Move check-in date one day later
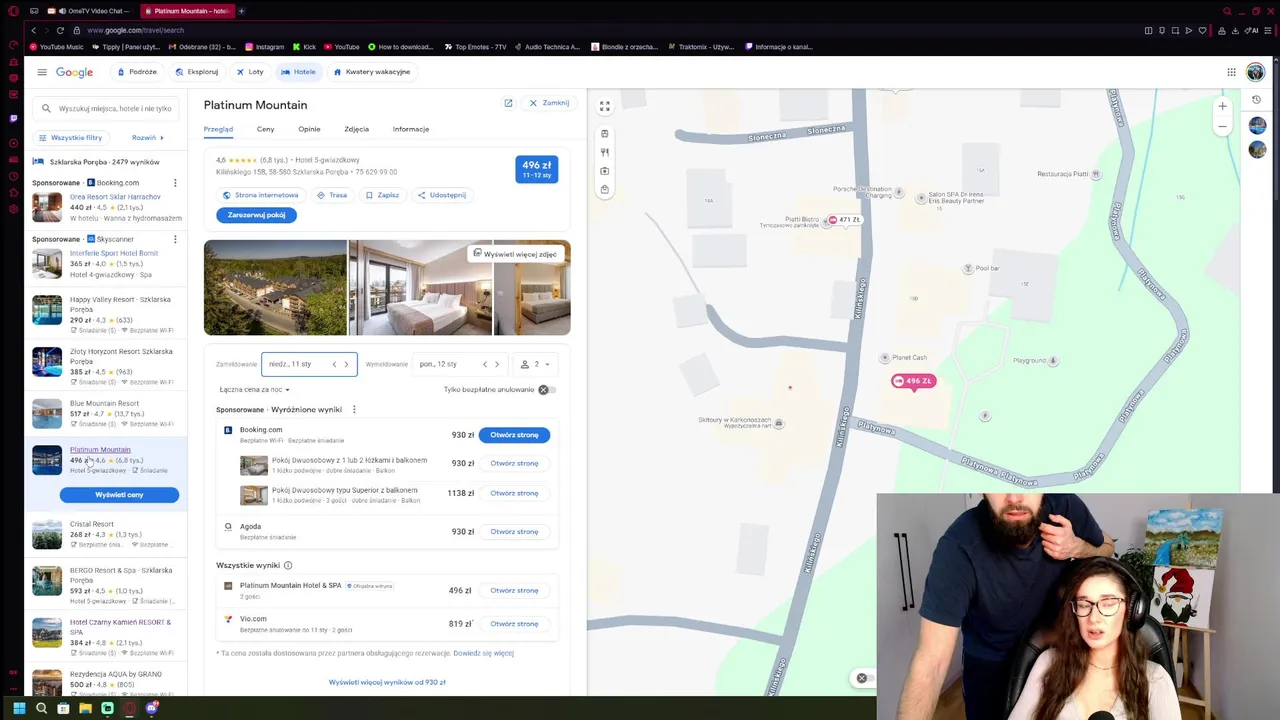1280x720 pixels. coord(346,364)
